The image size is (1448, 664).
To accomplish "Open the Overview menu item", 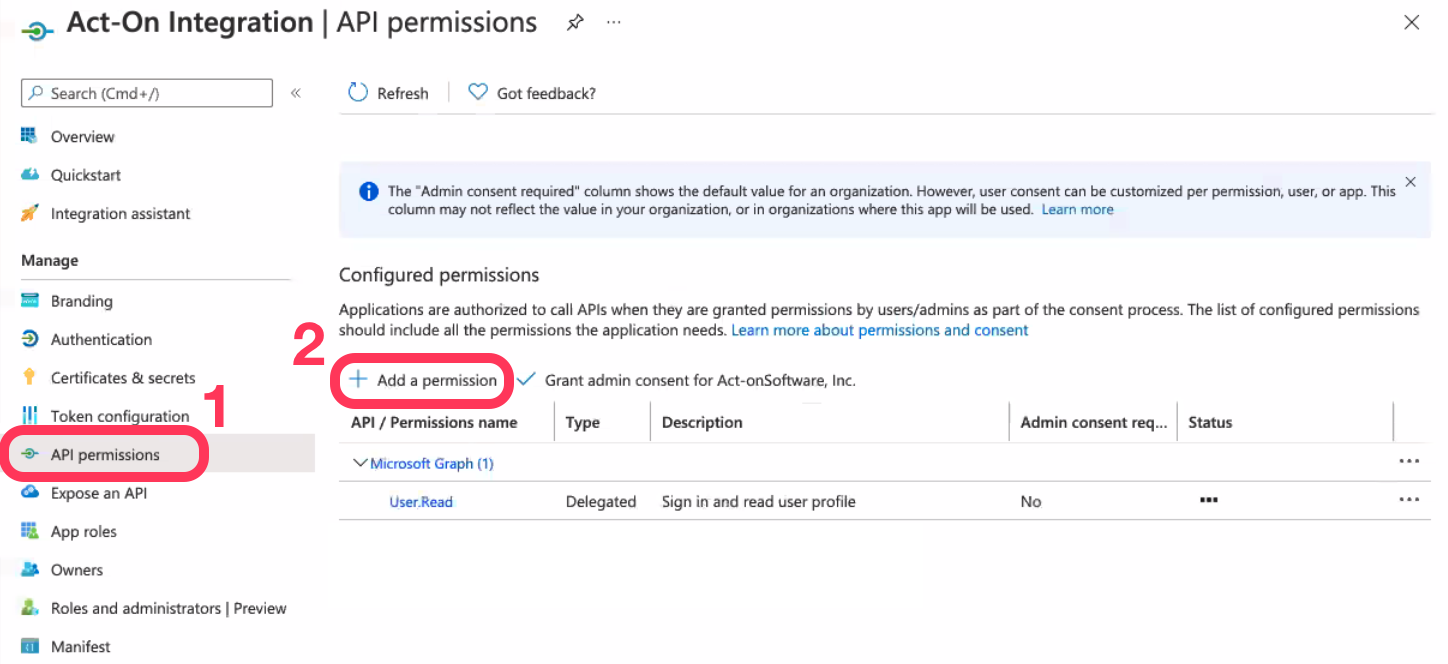I will click(x=83, y=137).
